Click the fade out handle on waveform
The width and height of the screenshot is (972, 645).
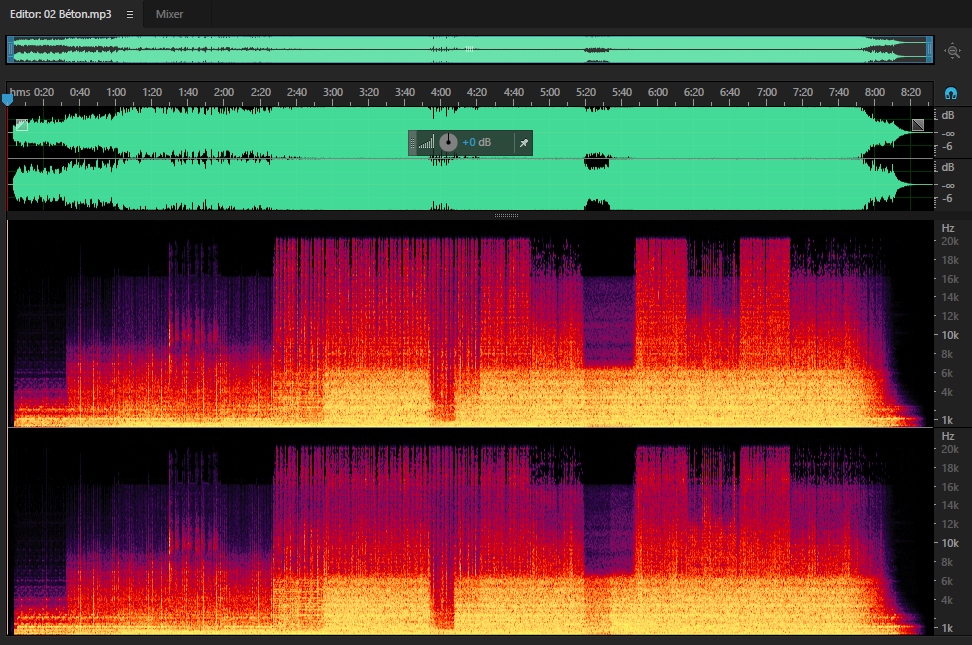(918, 125)
